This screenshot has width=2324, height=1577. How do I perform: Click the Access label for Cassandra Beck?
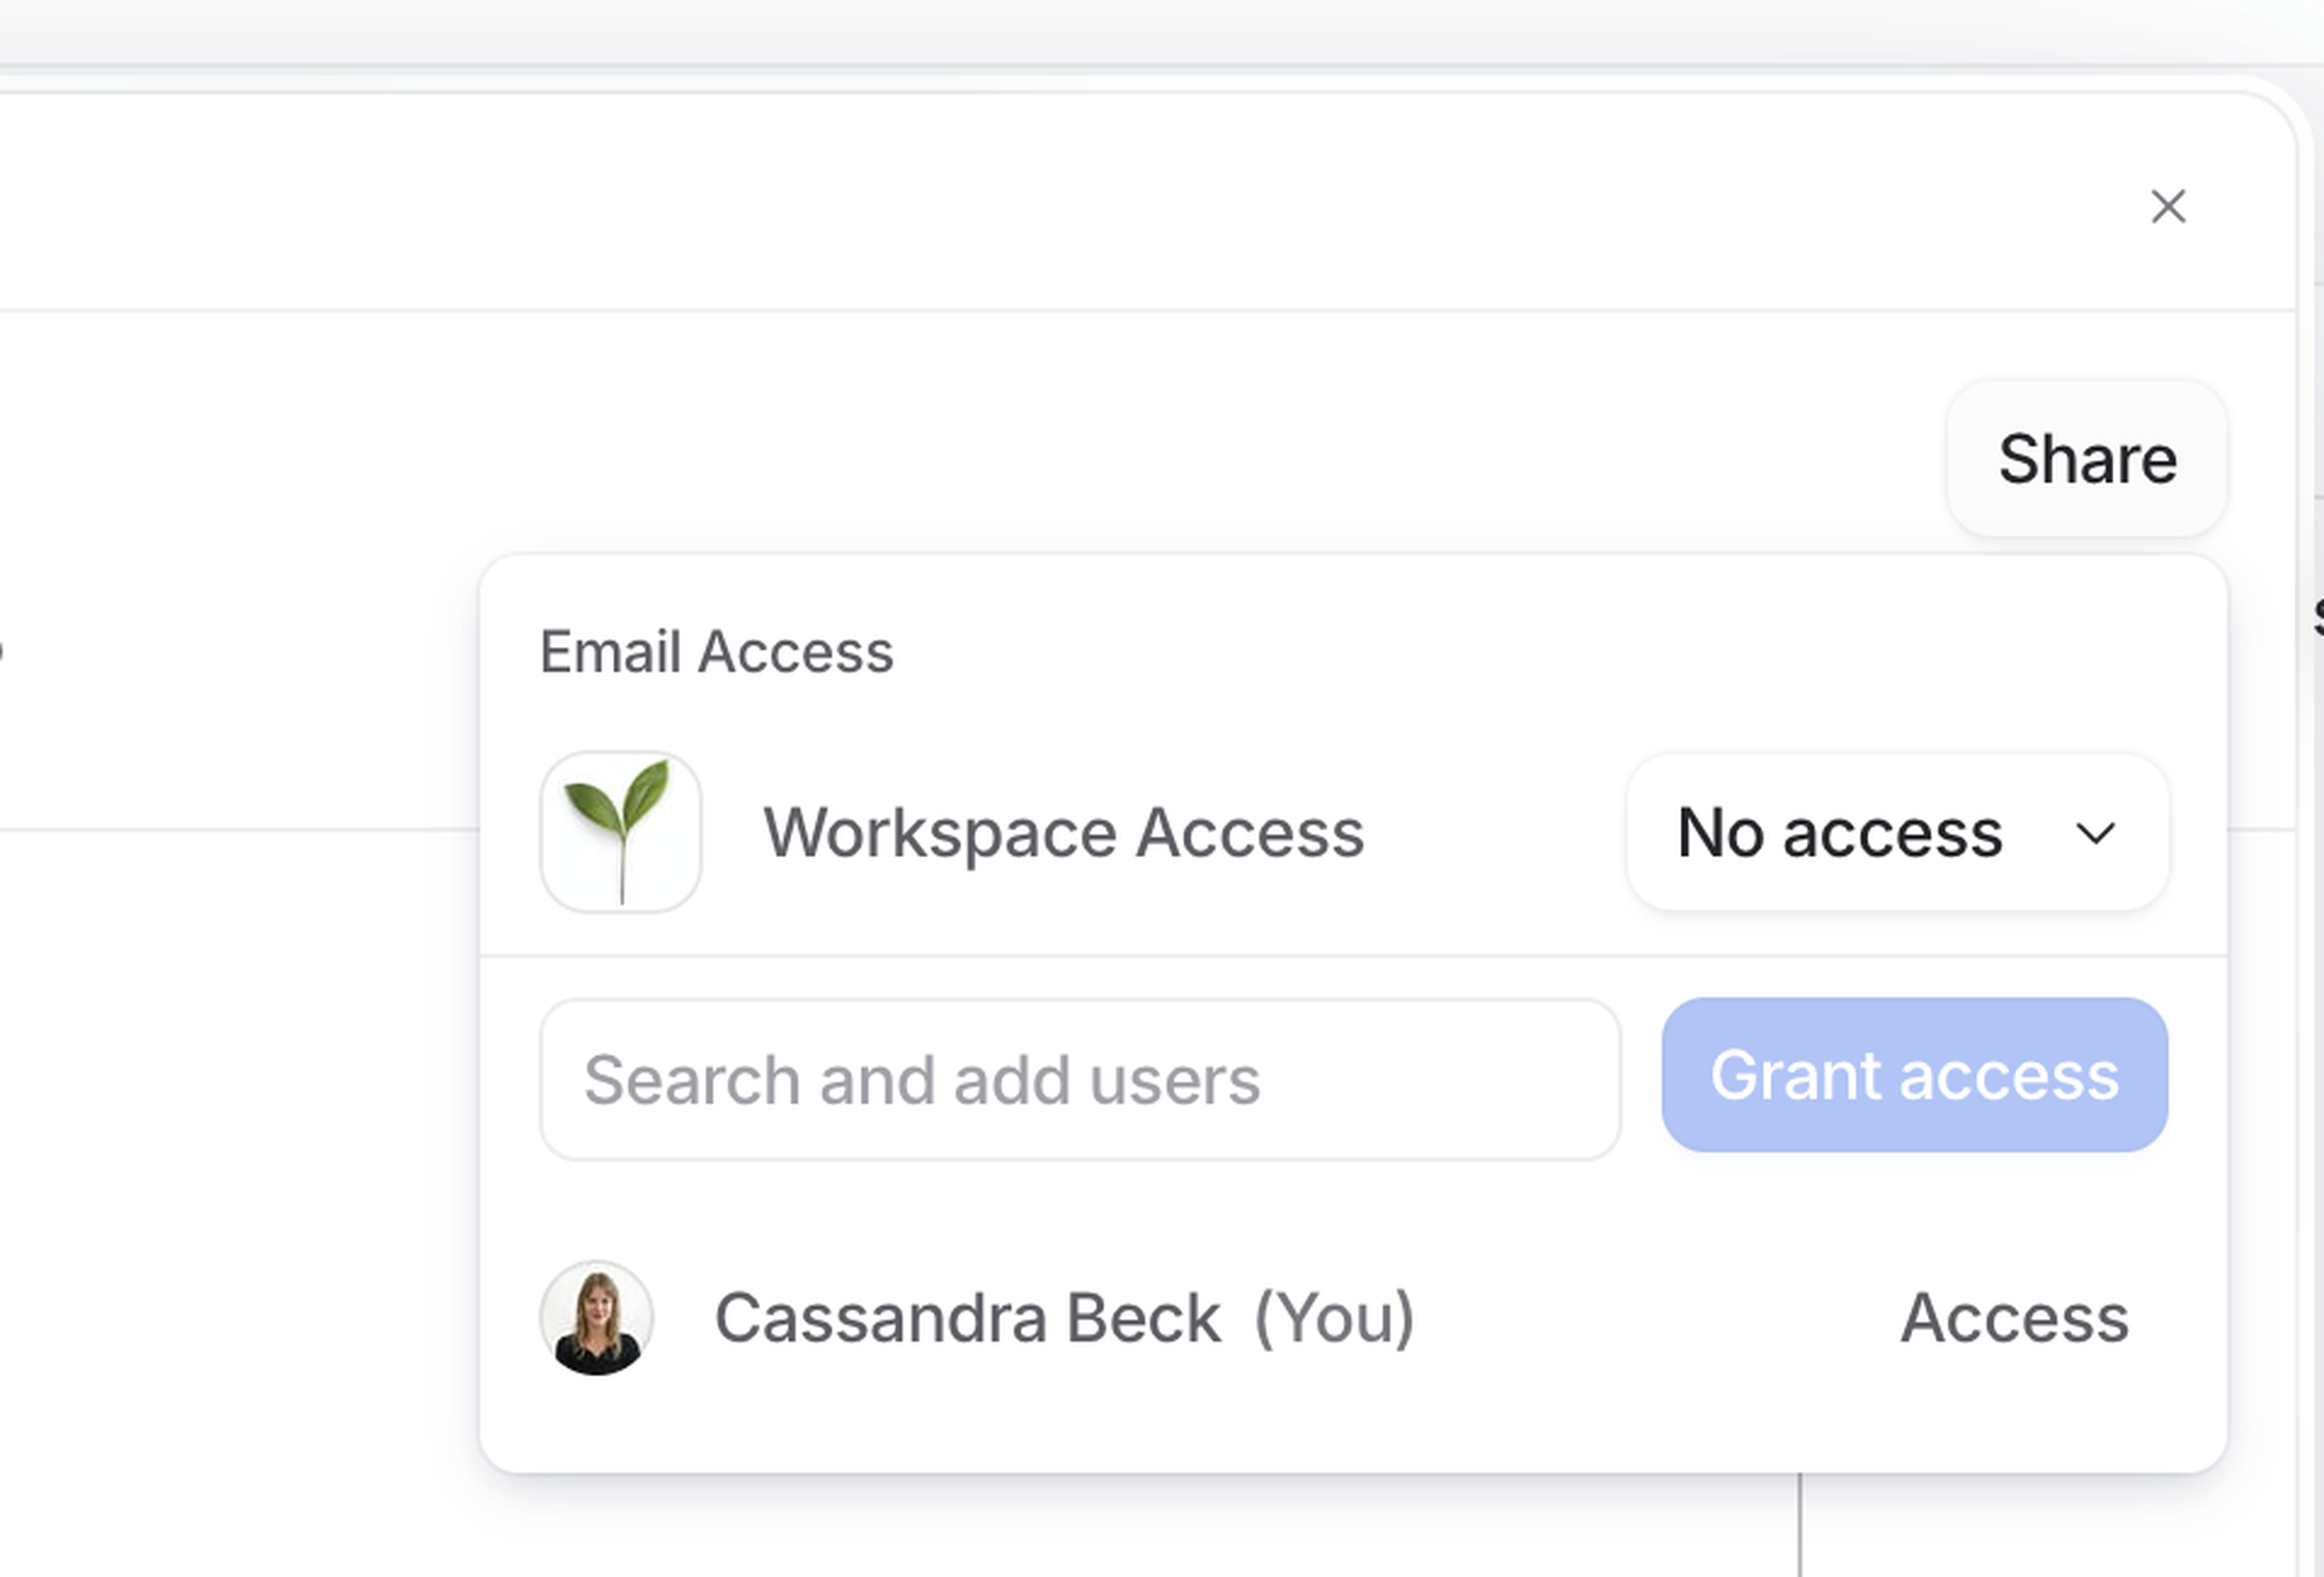[2013, 1317]
